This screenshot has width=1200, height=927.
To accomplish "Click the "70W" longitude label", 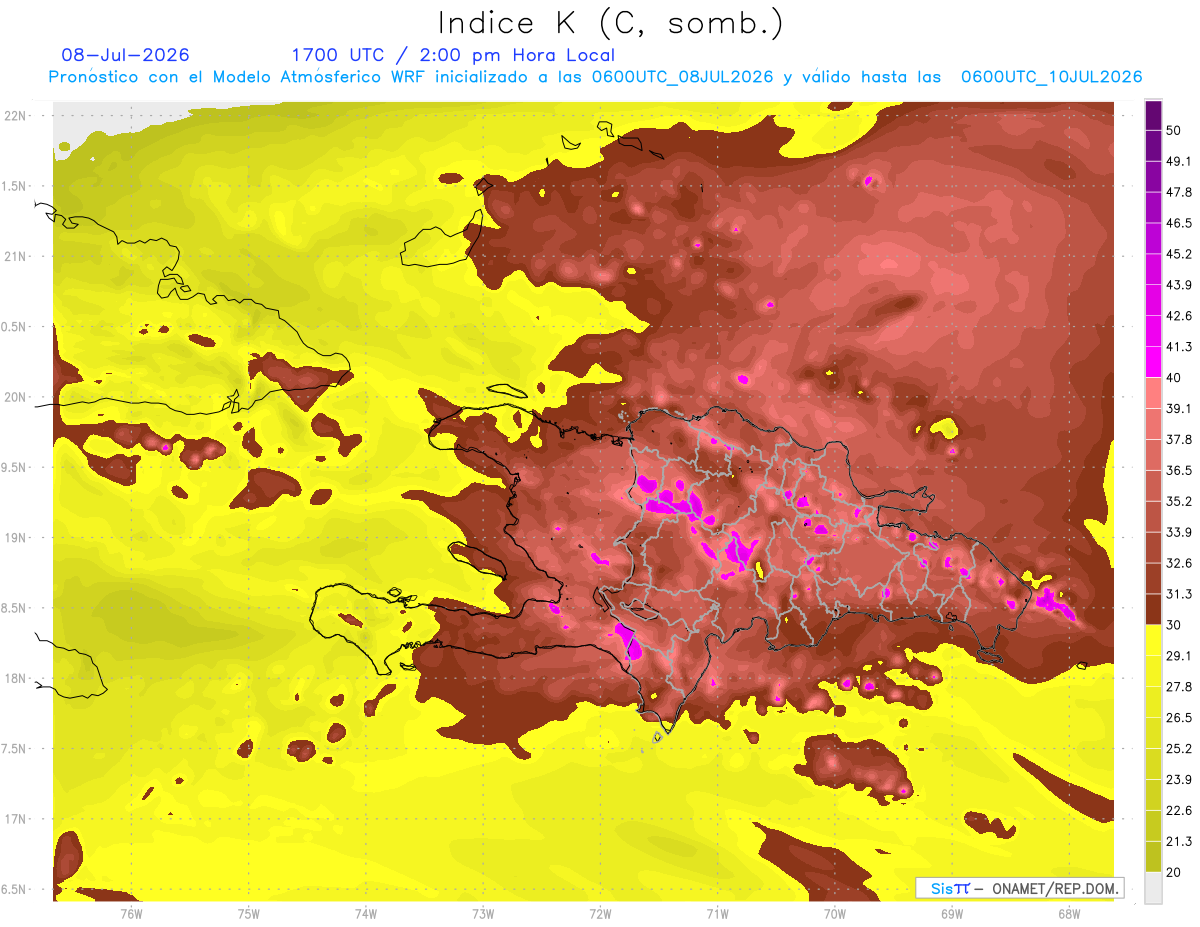I will [835, 913].
